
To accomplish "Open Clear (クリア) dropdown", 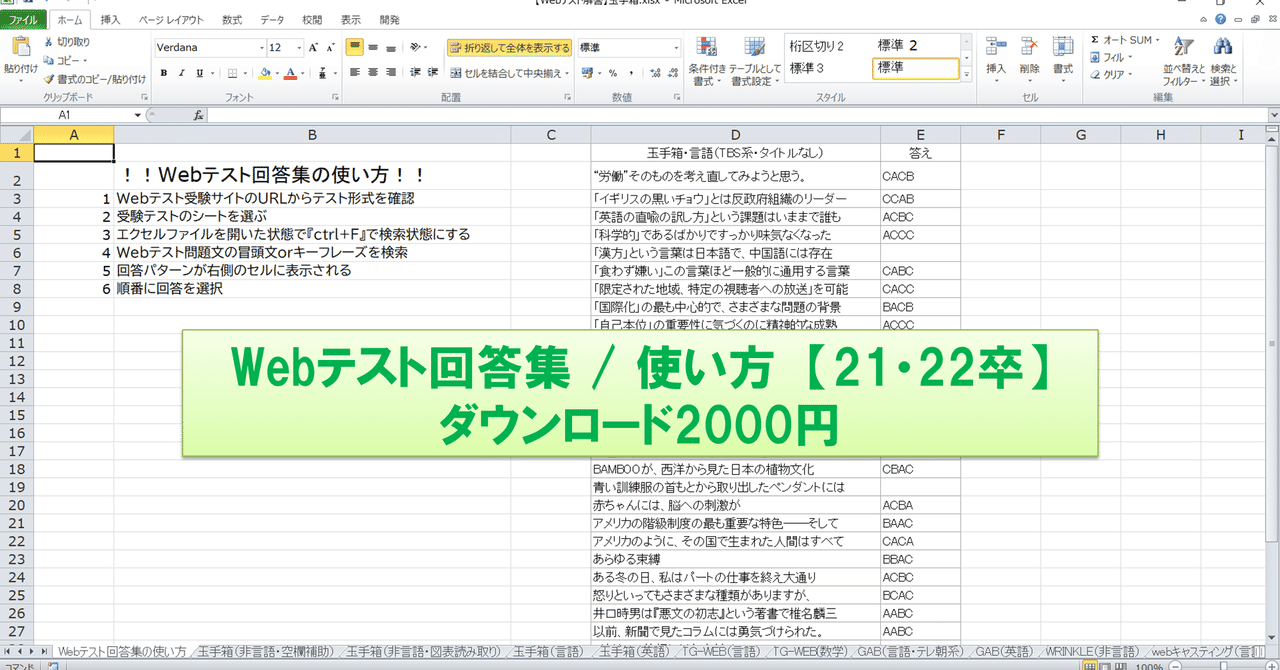I will click(x=1112, y=75).
